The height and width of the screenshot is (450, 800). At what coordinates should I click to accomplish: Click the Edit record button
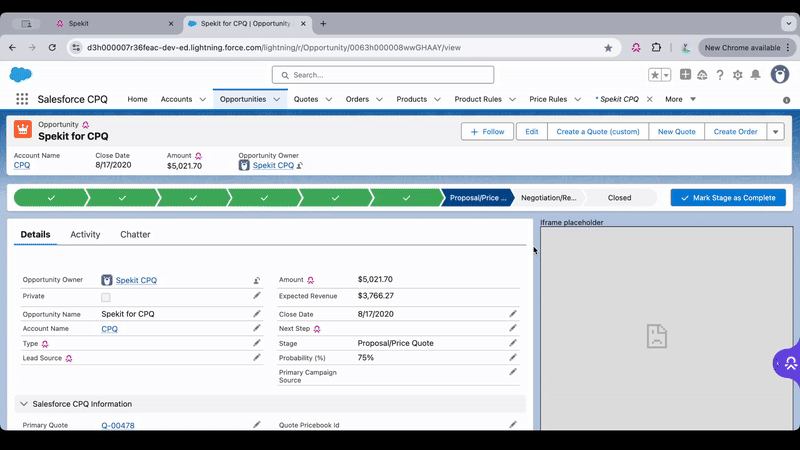click(x=532, y=132)
